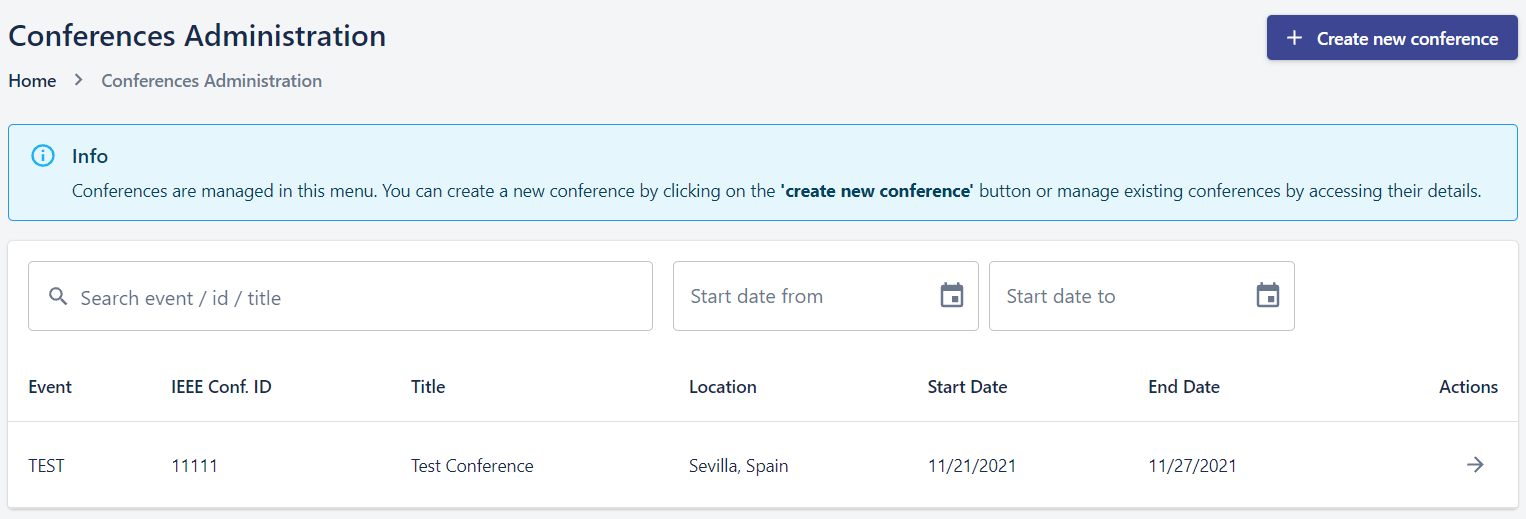Click the Info circle icon in the banner
The height and width of the screenshot is (519, 1526).
point(43,156)
